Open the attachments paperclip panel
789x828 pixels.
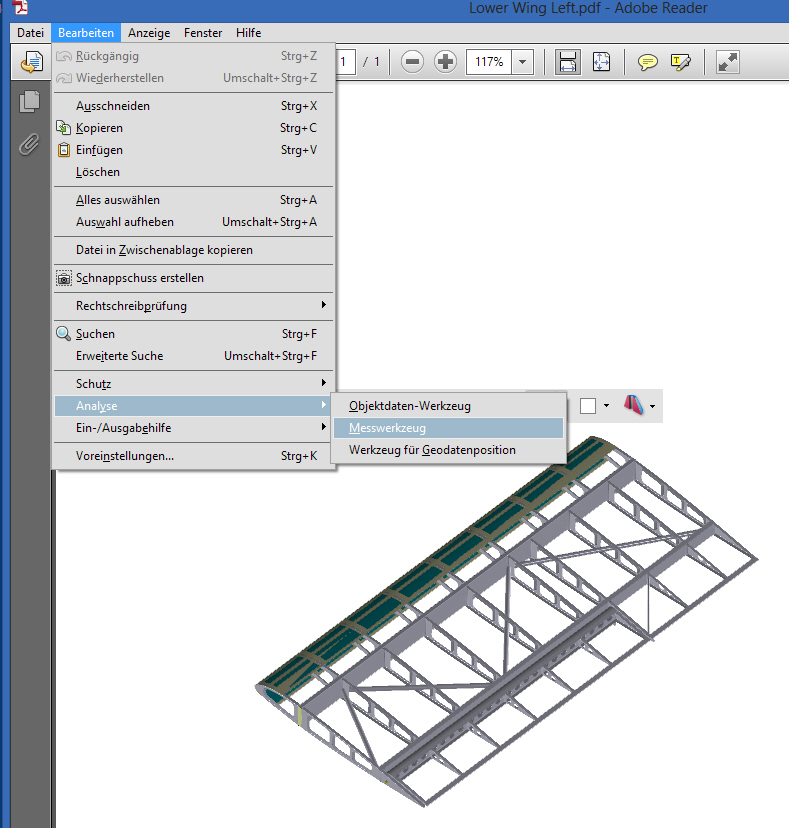click(x=30, y=144)
